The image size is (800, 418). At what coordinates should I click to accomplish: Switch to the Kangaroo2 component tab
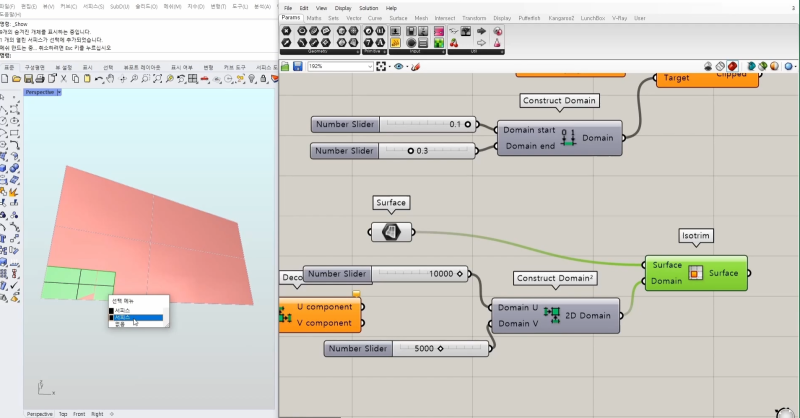(x=561, y=18)
